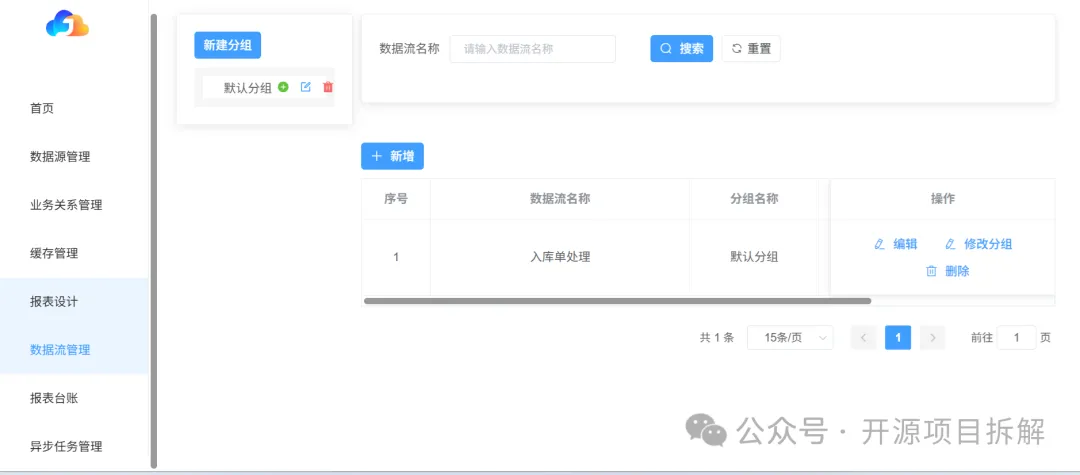Screen dimensions: 1080x475
Task: Delete 默认分组 with red trash icon
Action: tap(328, 87)
